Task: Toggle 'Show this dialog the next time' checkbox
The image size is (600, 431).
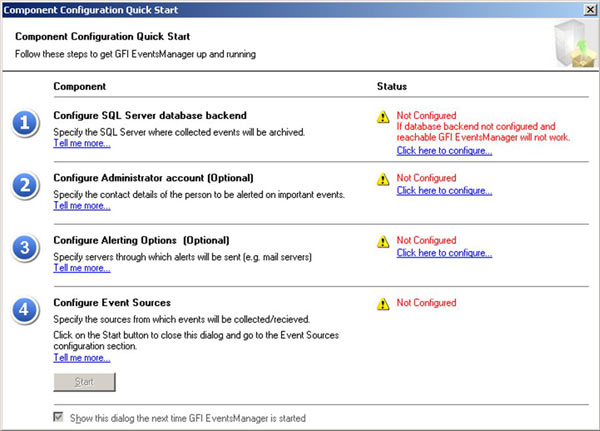Action: (60, 418)
